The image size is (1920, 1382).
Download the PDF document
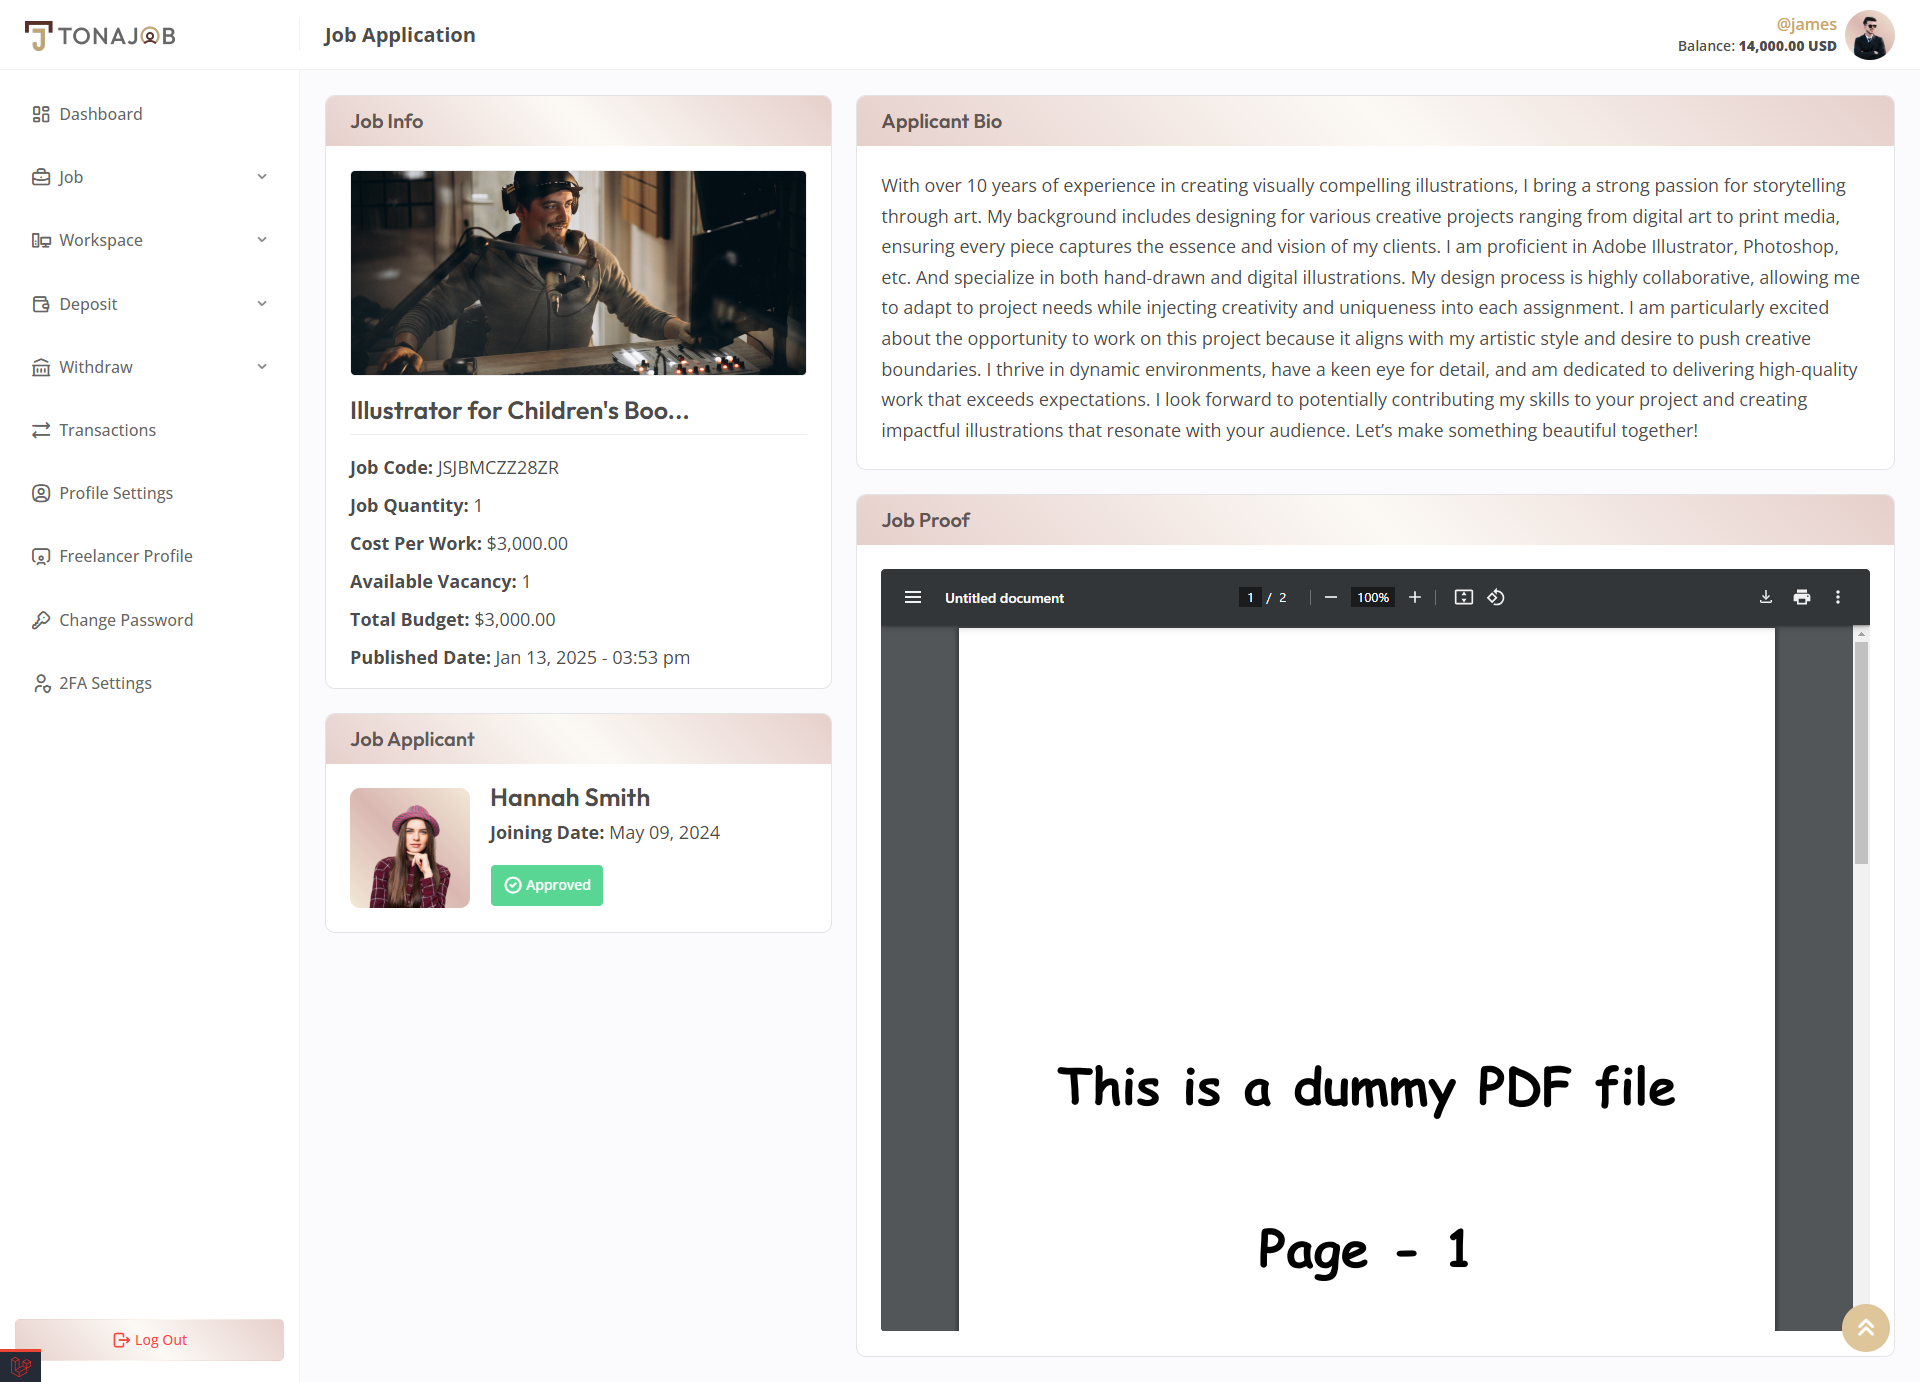[1766, 597]
